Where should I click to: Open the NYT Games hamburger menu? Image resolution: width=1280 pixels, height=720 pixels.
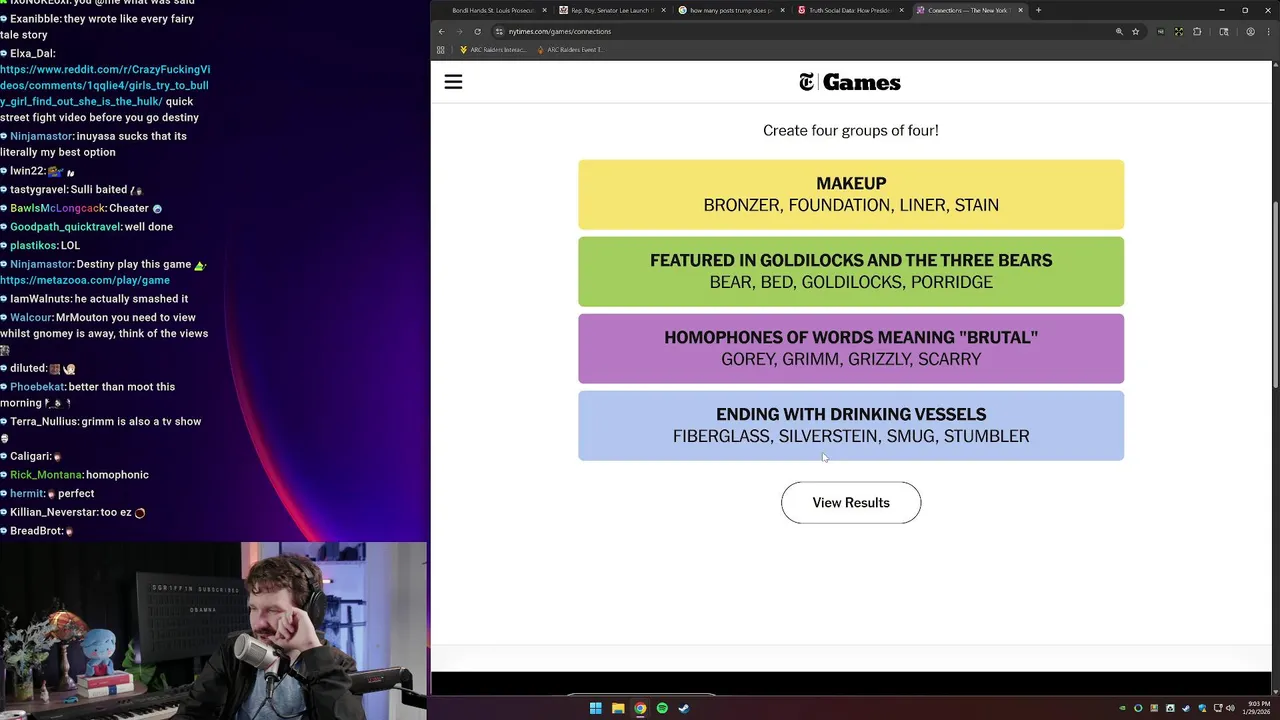pyautogui.click(x=453, y=82)
